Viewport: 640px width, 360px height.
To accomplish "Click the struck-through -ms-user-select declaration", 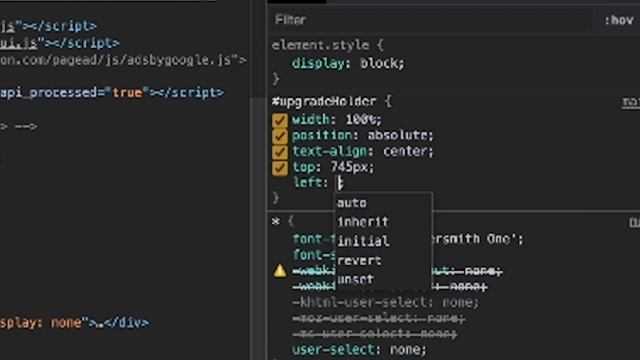I will (x=374, y=334).
